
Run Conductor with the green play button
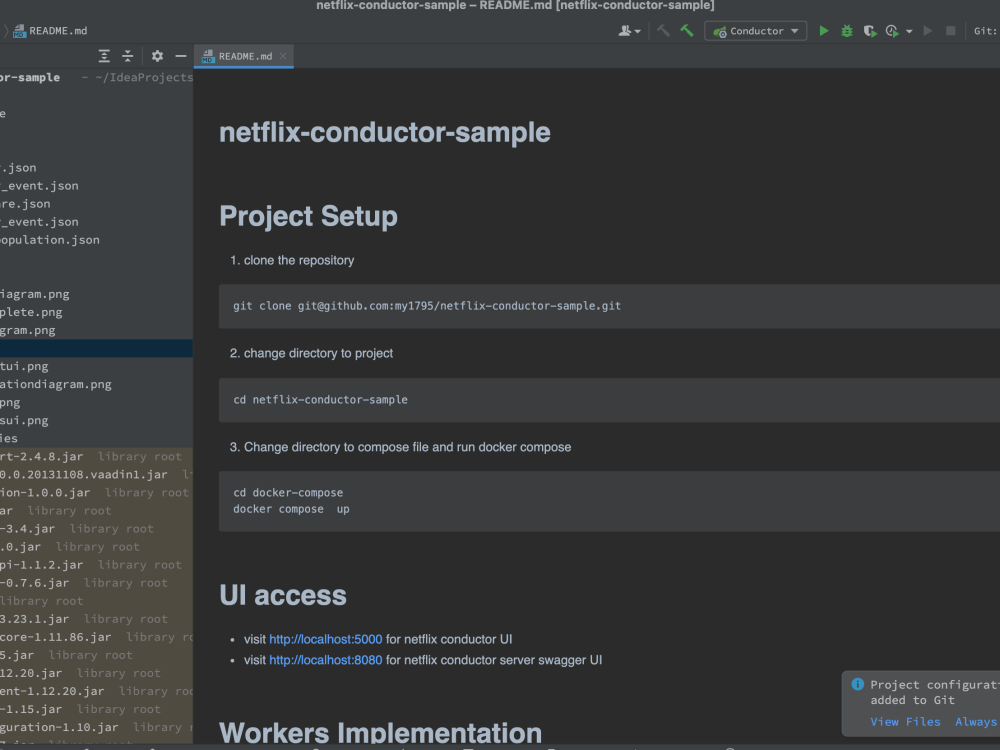(823, 31)
